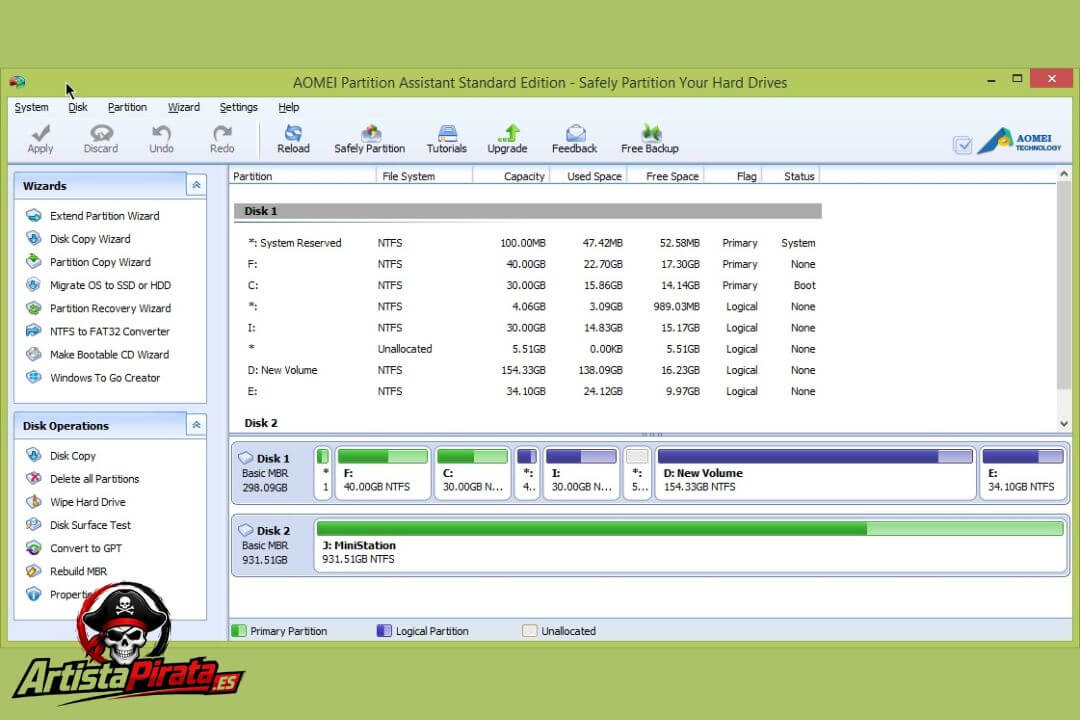Select the J: MiniStation partition bar
Viewport: 1080px width, 720px height.
tap(690, 545)
